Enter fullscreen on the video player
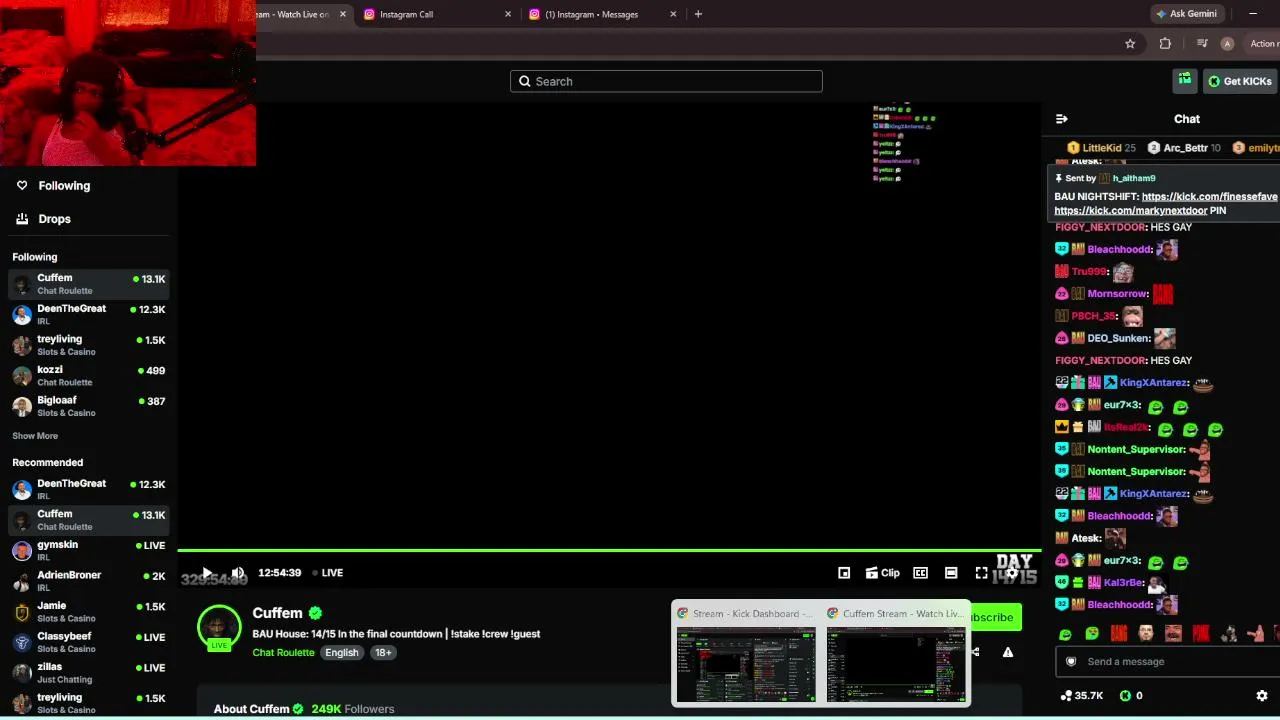 pyautogui.click(x=981, y=573)
